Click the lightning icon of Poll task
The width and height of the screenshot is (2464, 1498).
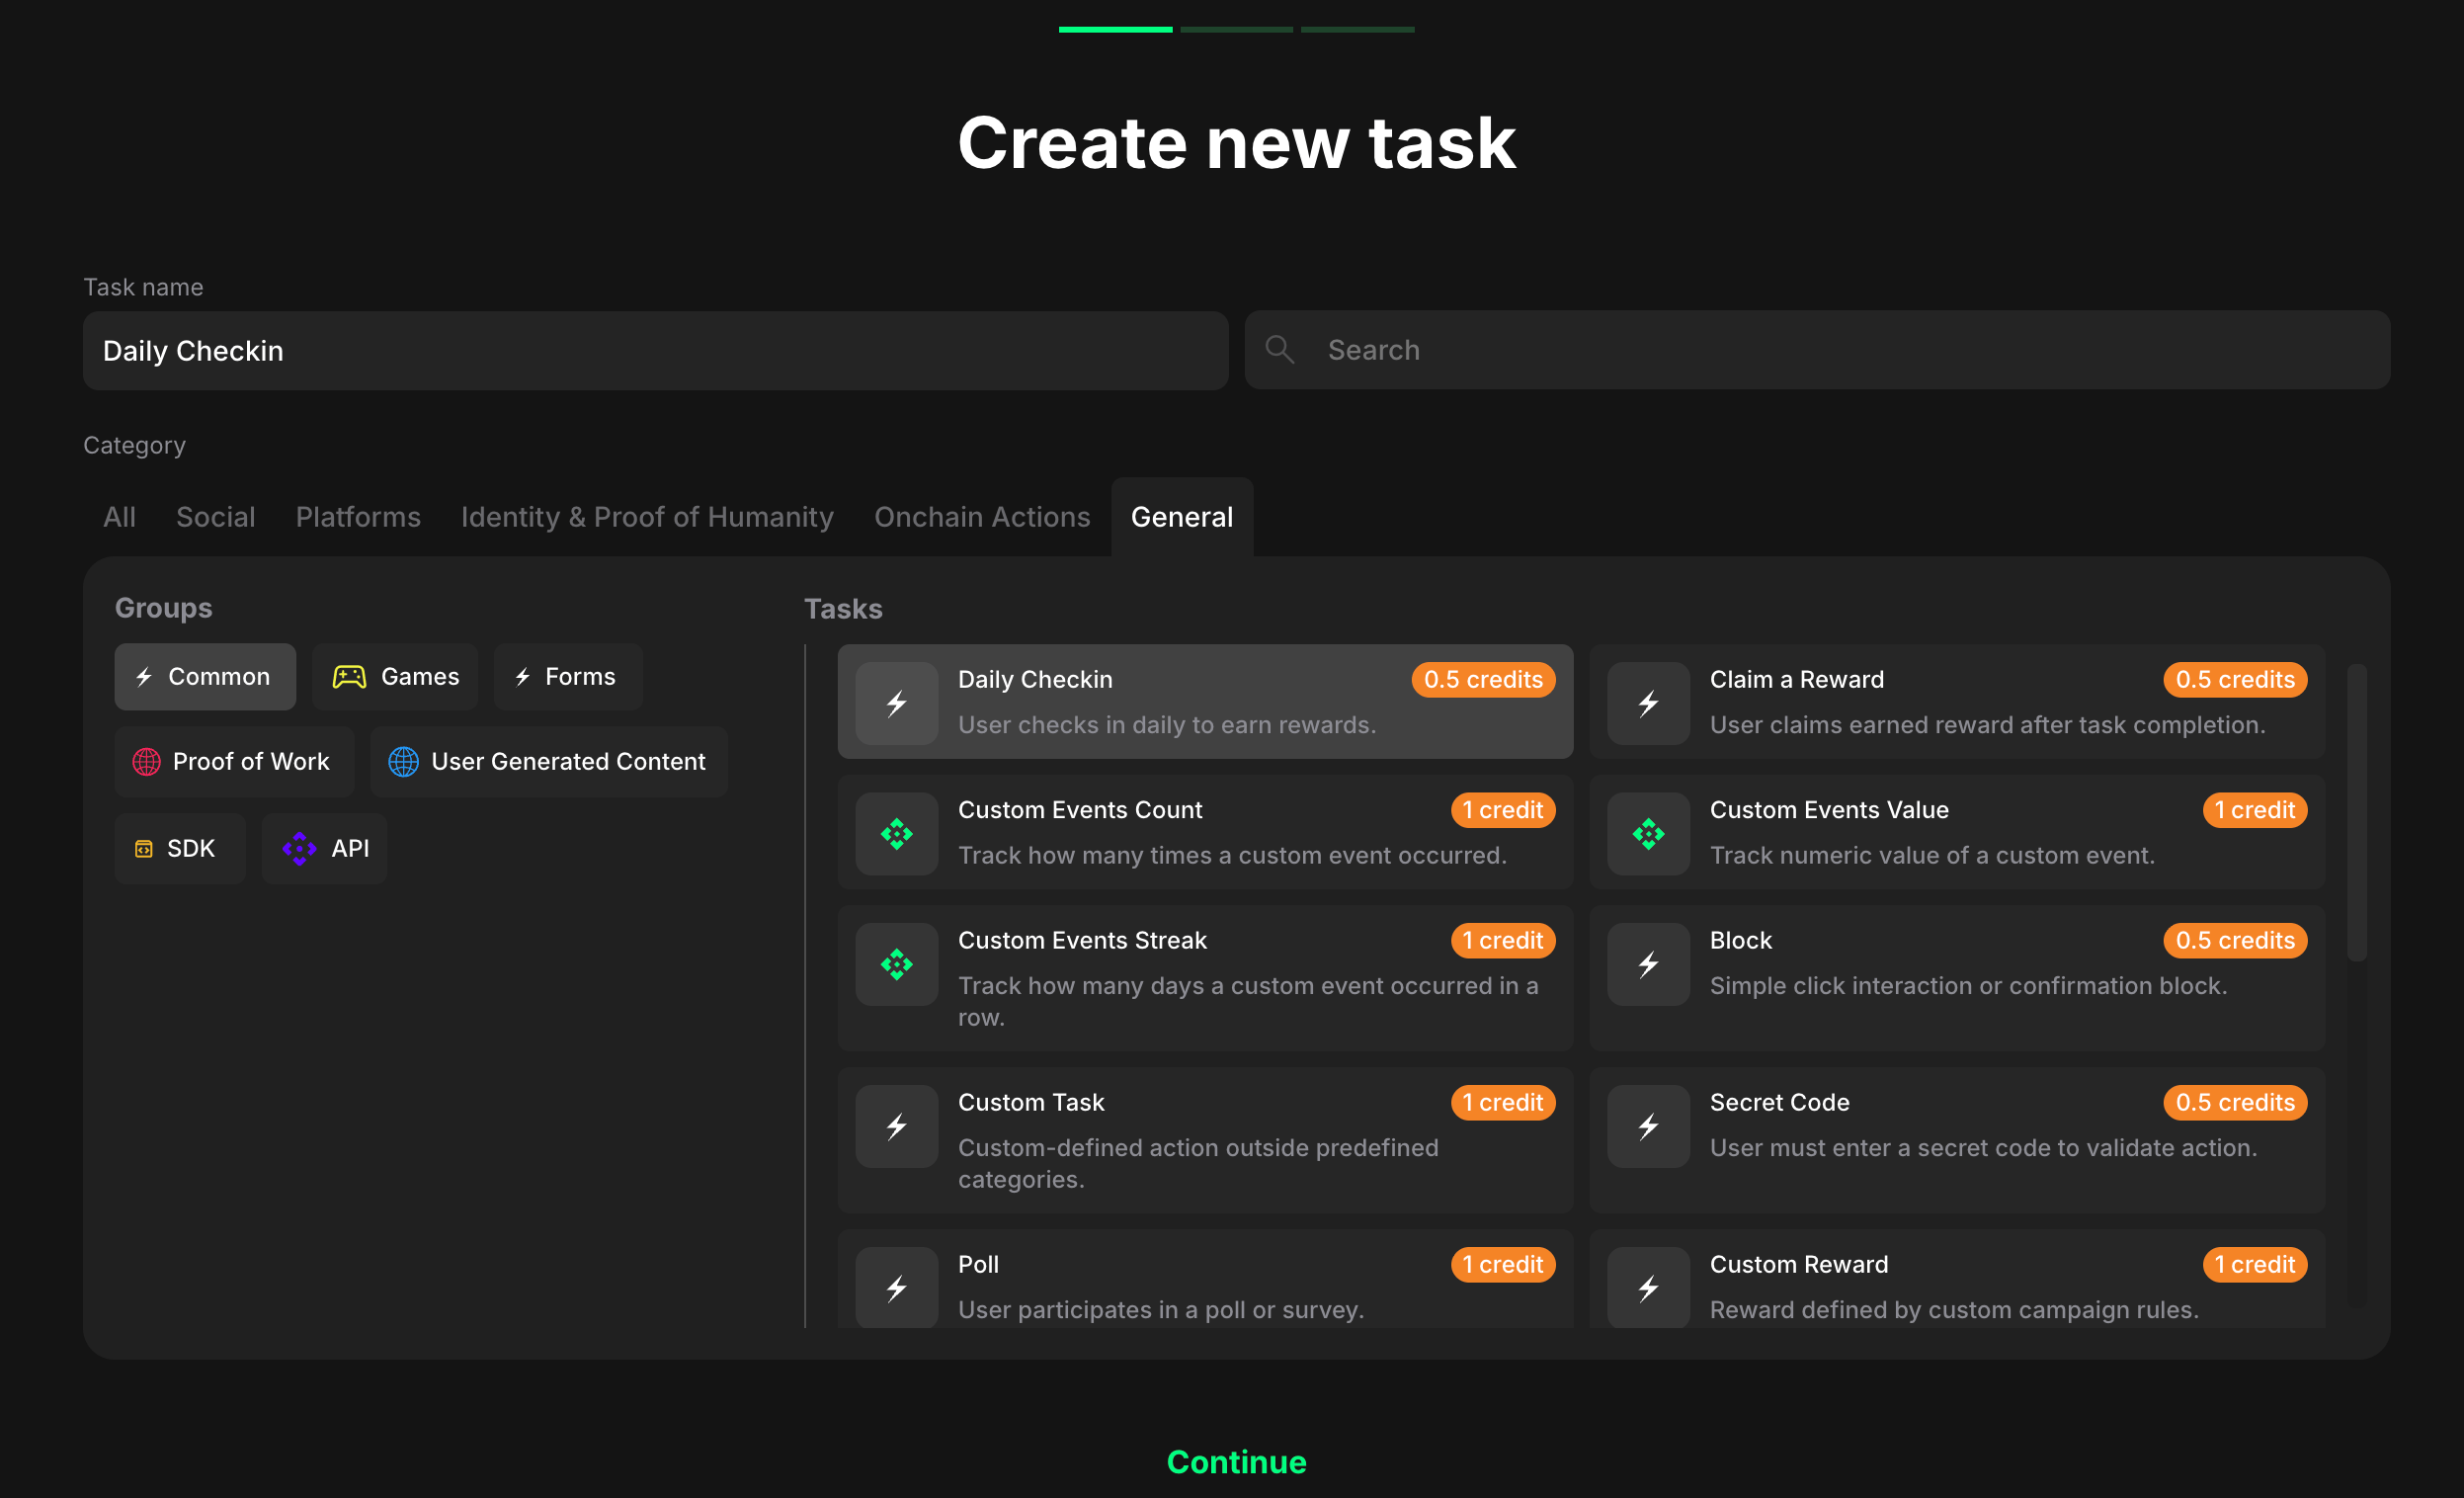(x=896, y=1287)
